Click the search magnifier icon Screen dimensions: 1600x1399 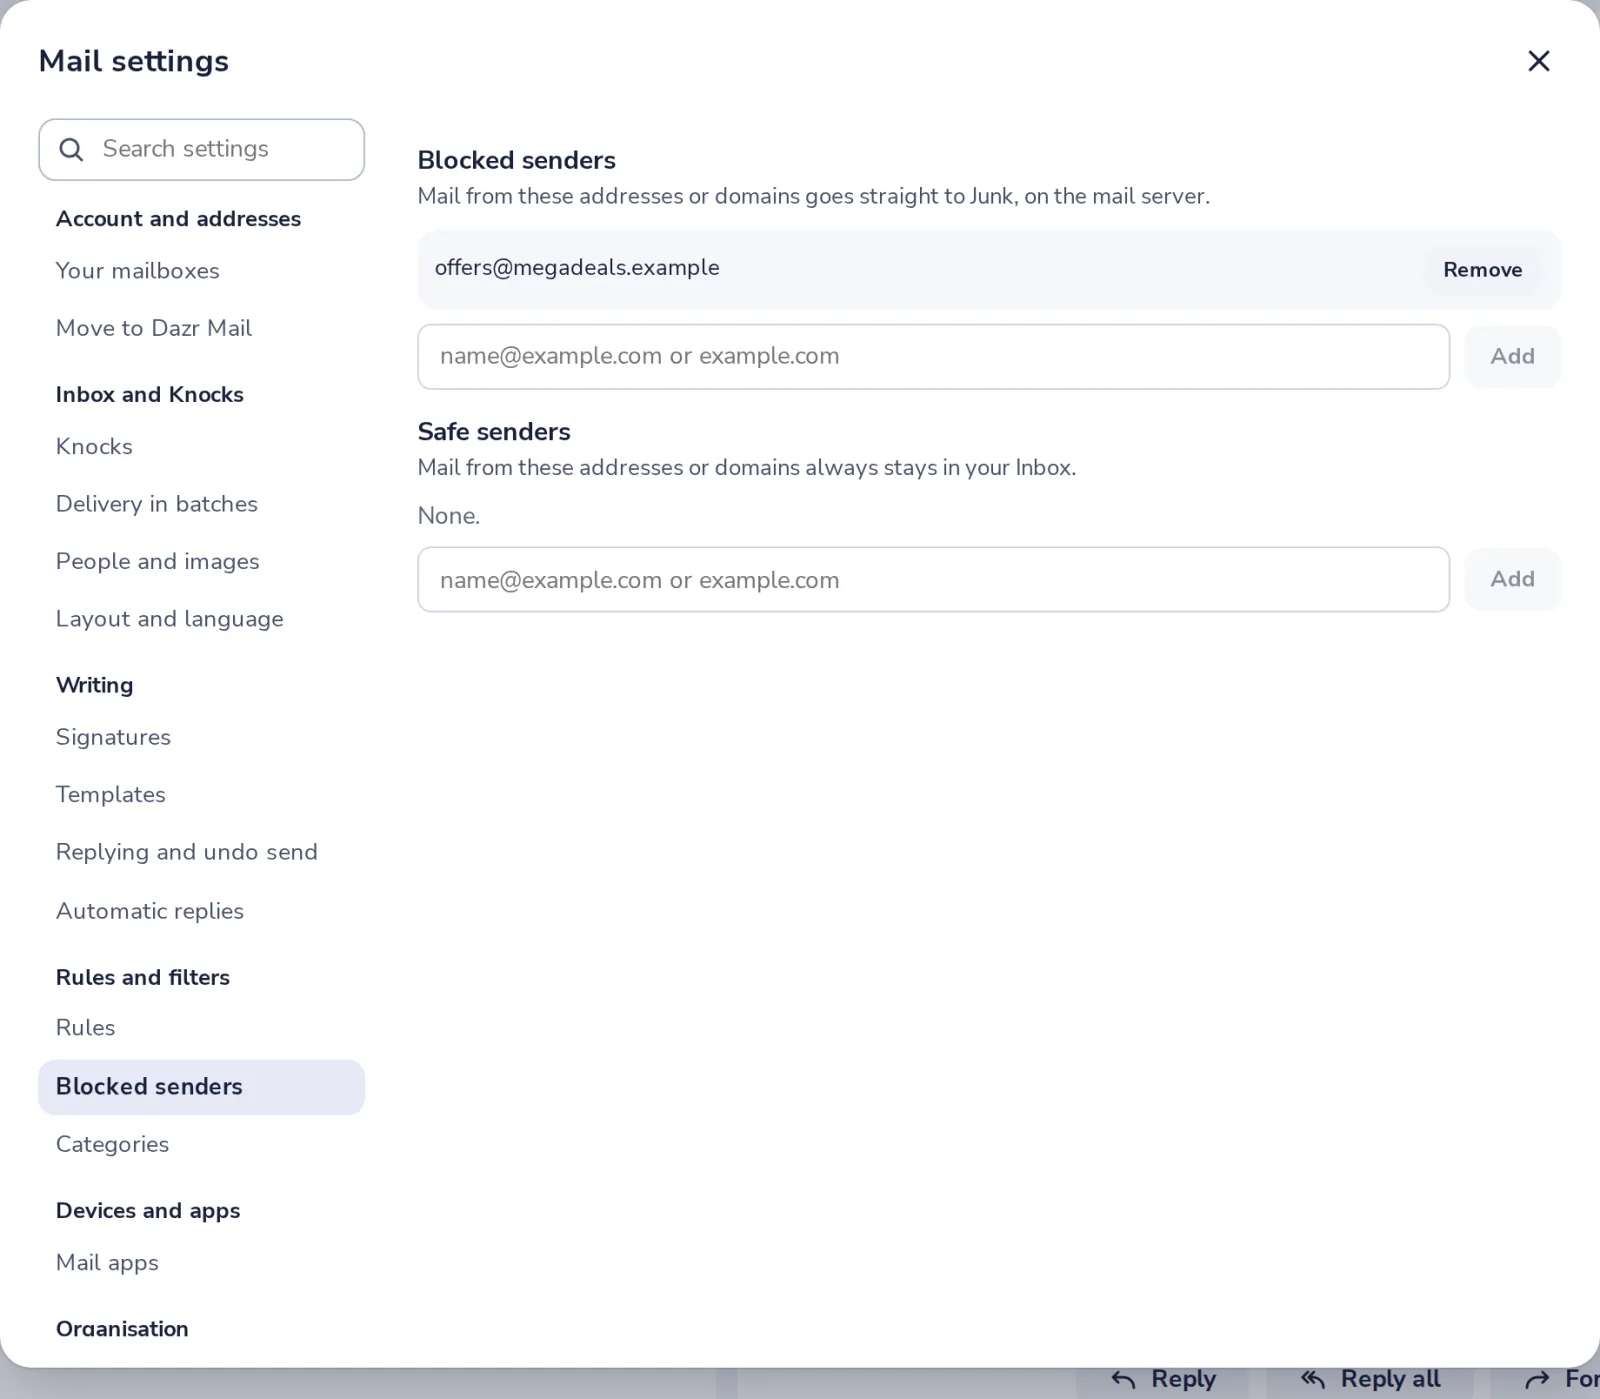(x=71, y=150)
